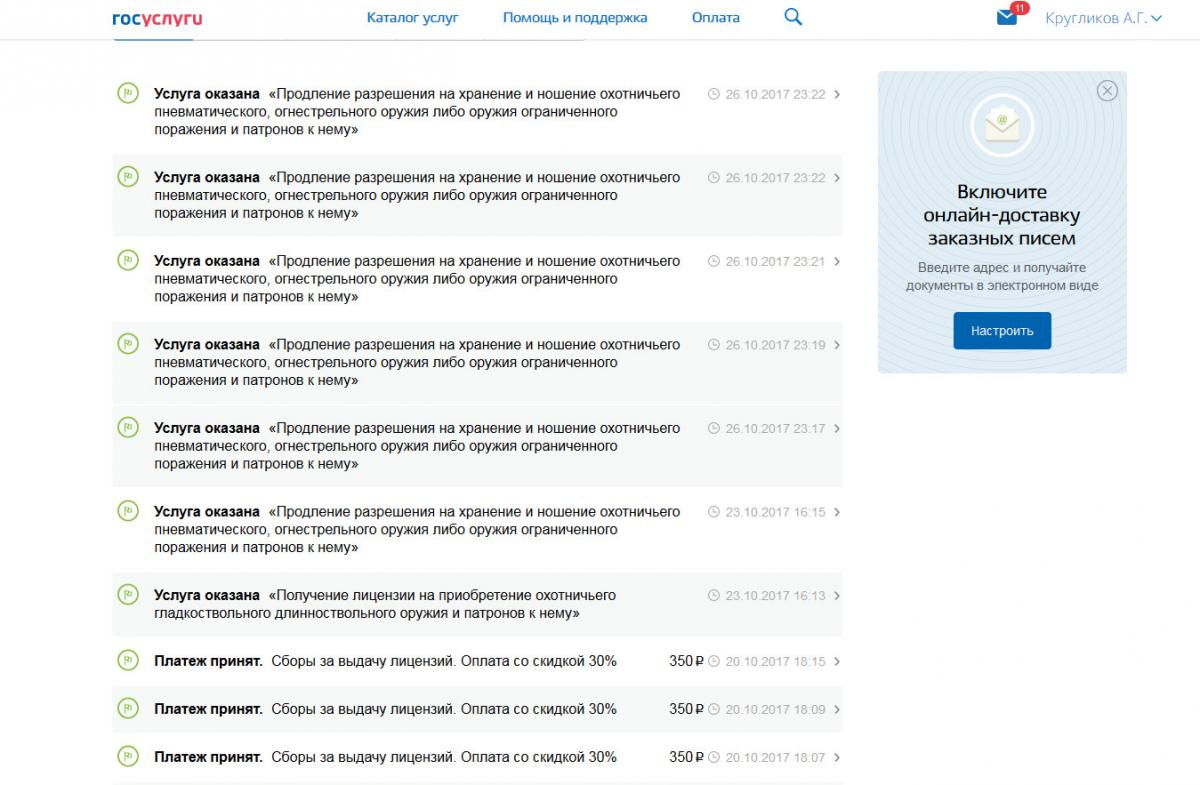Click status icon of 18:15 payment
This screenshot has width=1200, height=785.
coord(127,660)
